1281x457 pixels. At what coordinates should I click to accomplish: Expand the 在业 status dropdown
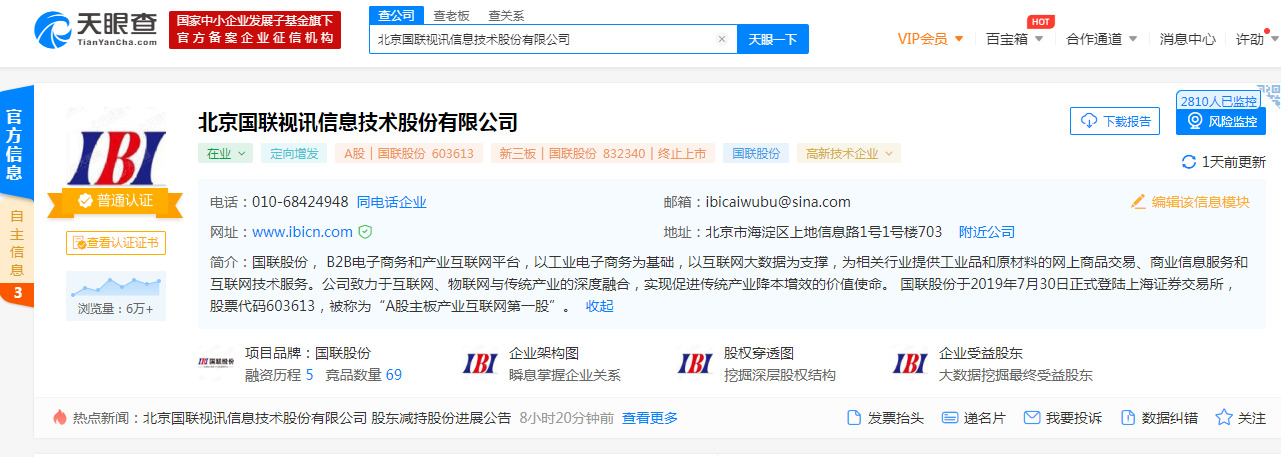click(x=225, y=153)
